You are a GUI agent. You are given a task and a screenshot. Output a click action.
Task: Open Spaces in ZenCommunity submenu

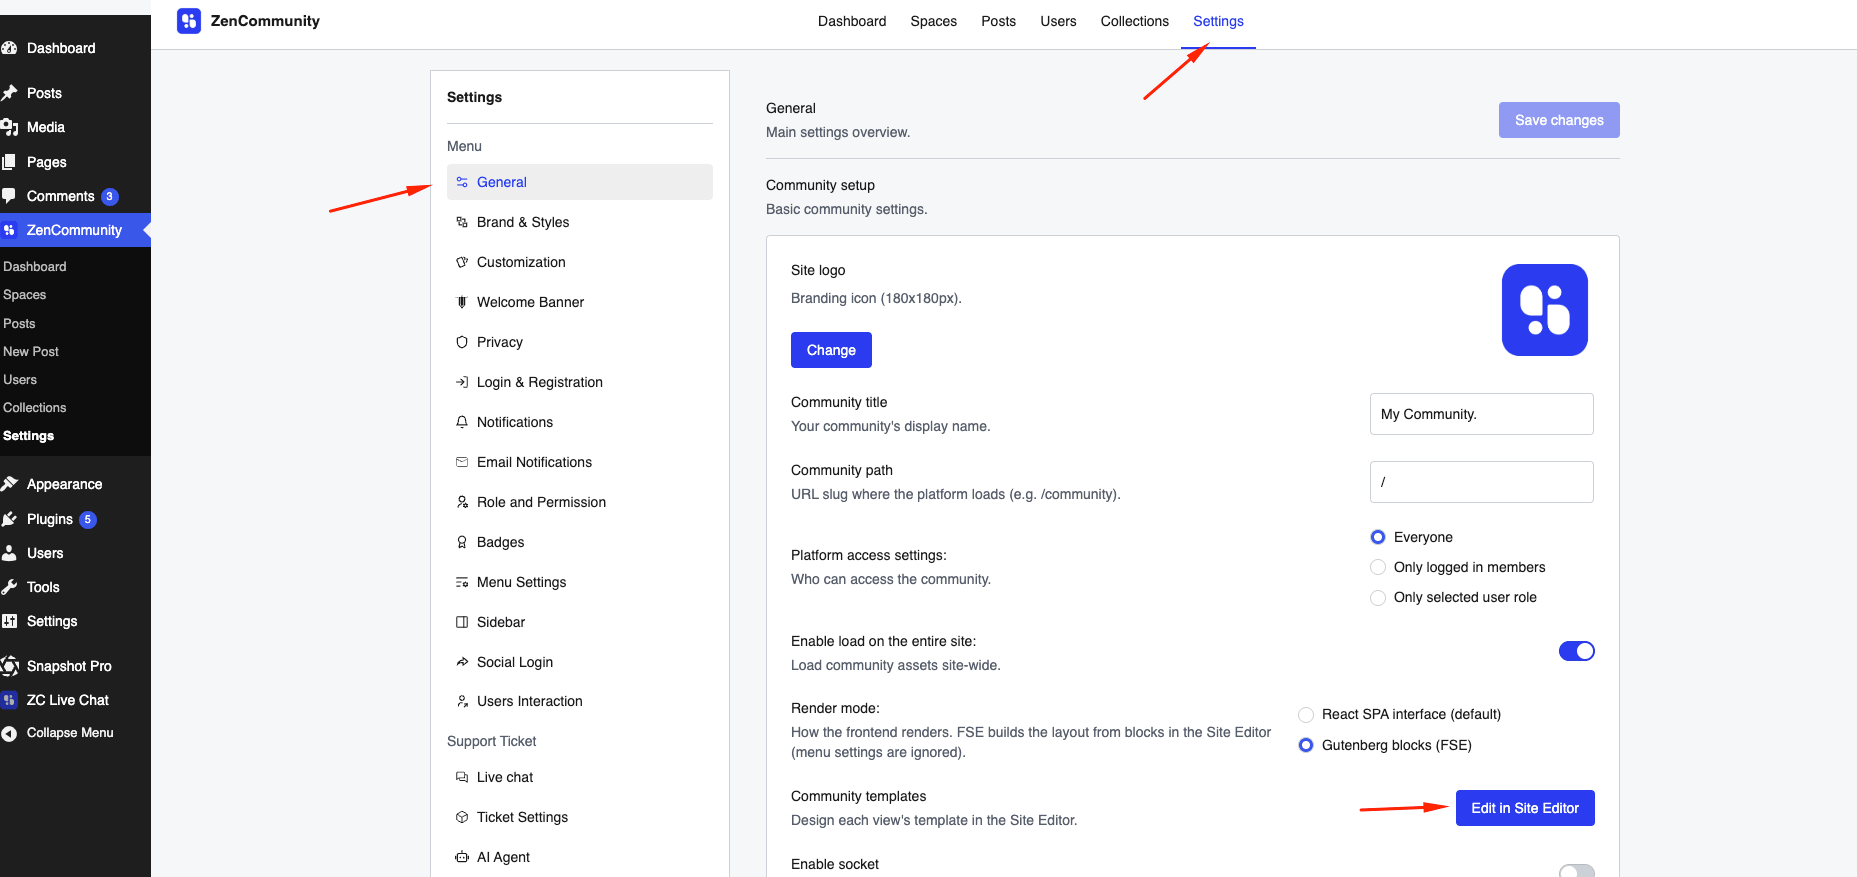(25, 295)
